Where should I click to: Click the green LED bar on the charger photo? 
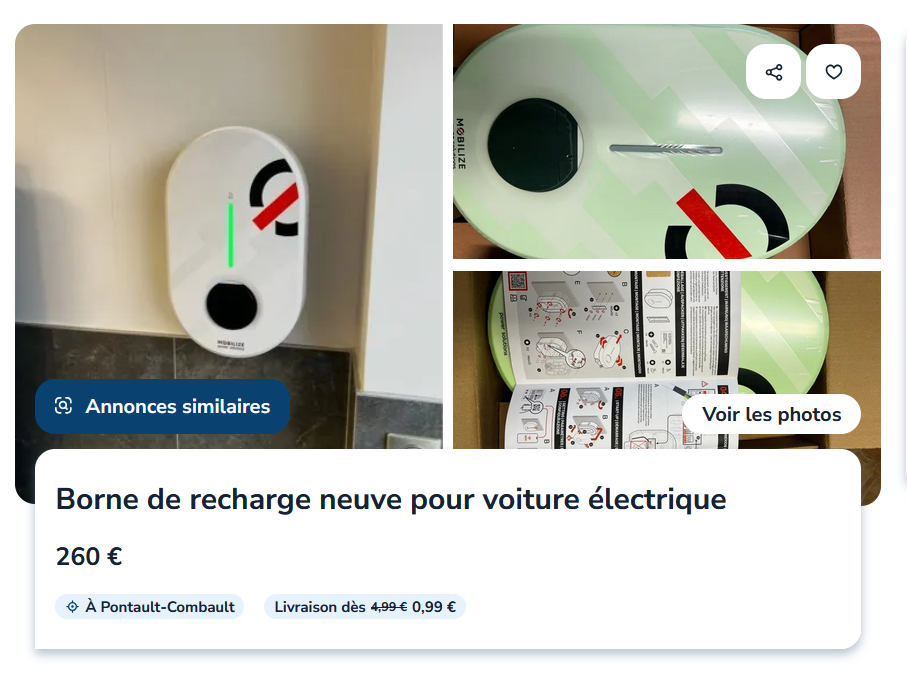point(231,235)
